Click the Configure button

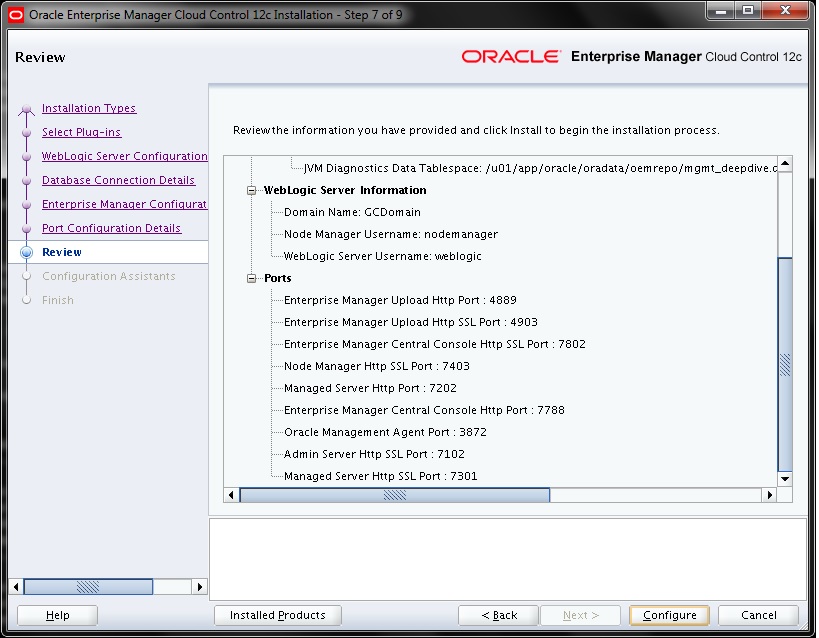(x=669, y=615)
